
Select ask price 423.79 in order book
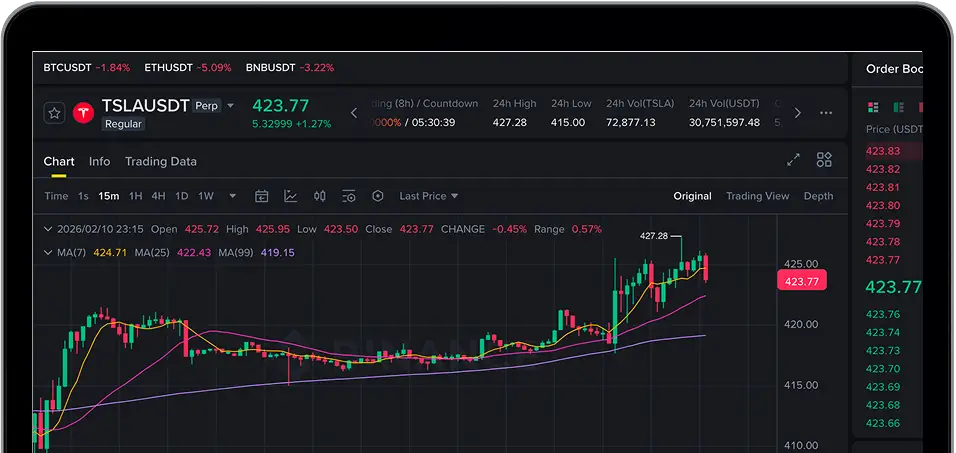pyautogui.click(x=883, y=224)
